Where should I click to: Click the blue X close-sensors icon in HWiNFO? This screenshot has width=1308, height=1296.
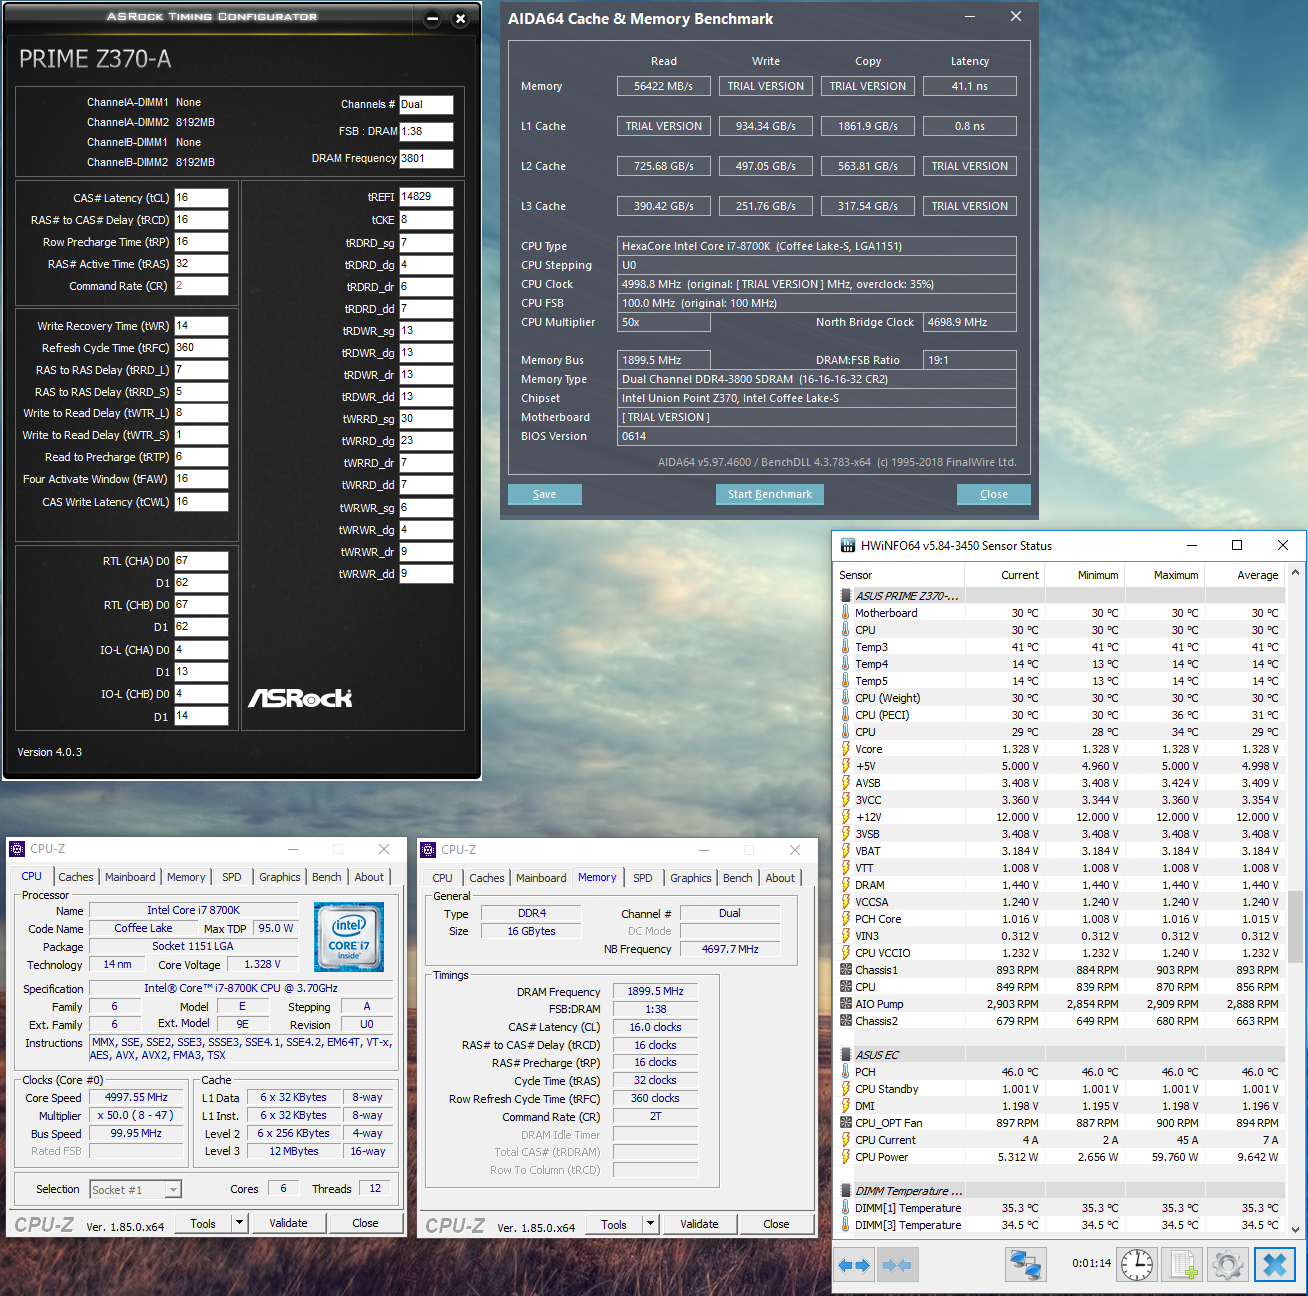(1274, 1265)
